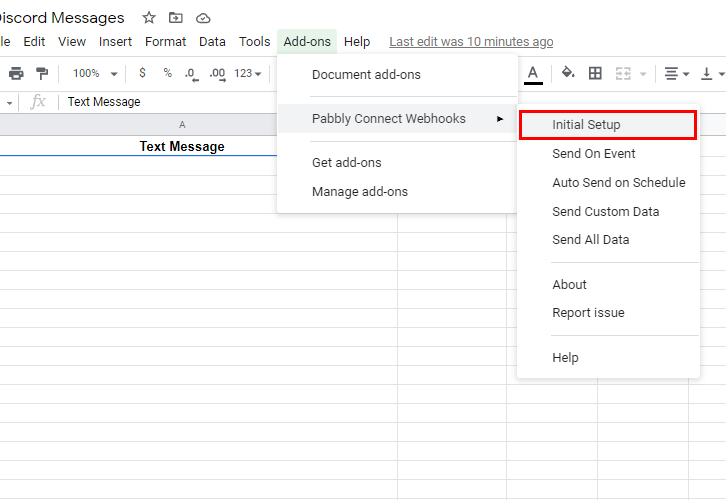Expand the name box dropdown arrow
The width and height of the screenshot is (726, 500).
point(9,103)
